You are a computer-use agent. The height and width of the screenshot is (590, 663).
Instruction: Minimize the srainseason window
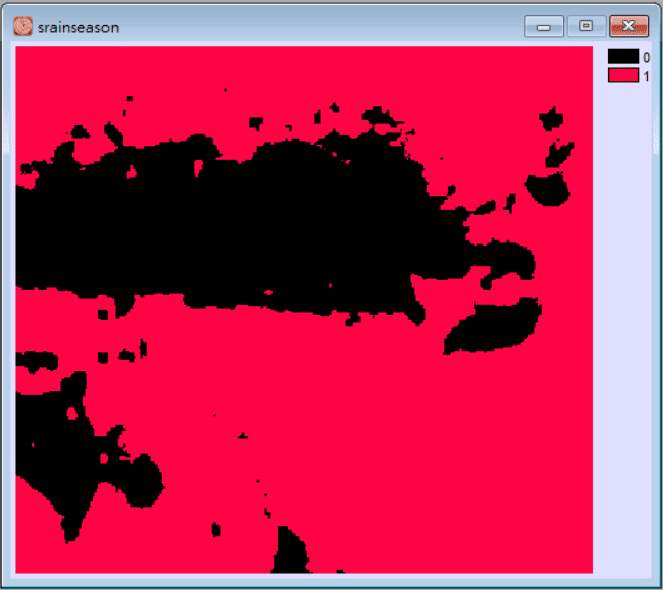pos(544,26)
